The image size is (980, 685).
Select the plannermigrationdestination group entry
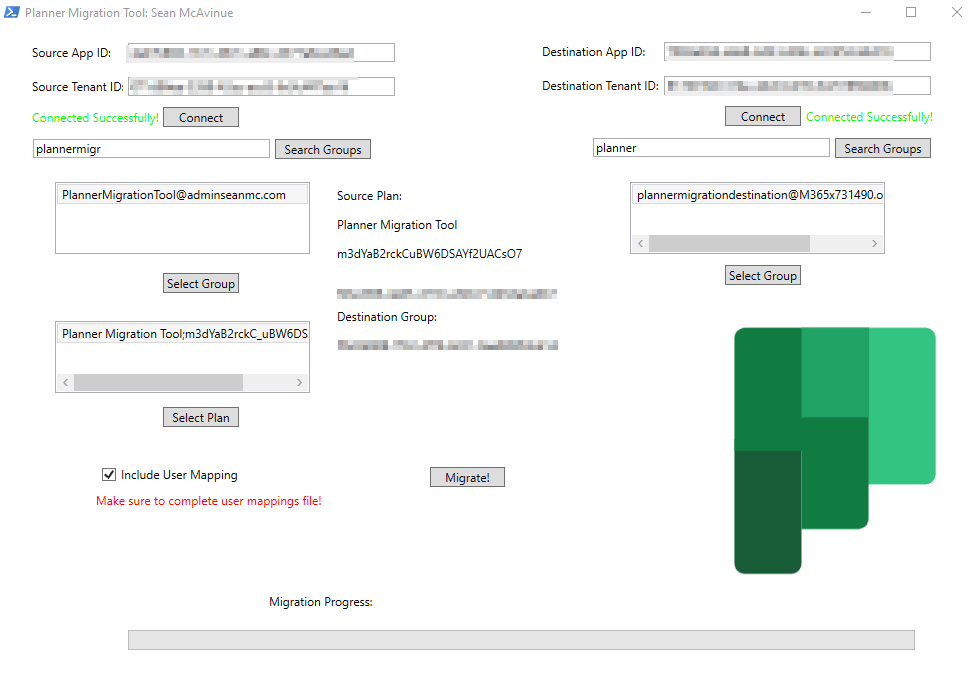coord(760,195)
